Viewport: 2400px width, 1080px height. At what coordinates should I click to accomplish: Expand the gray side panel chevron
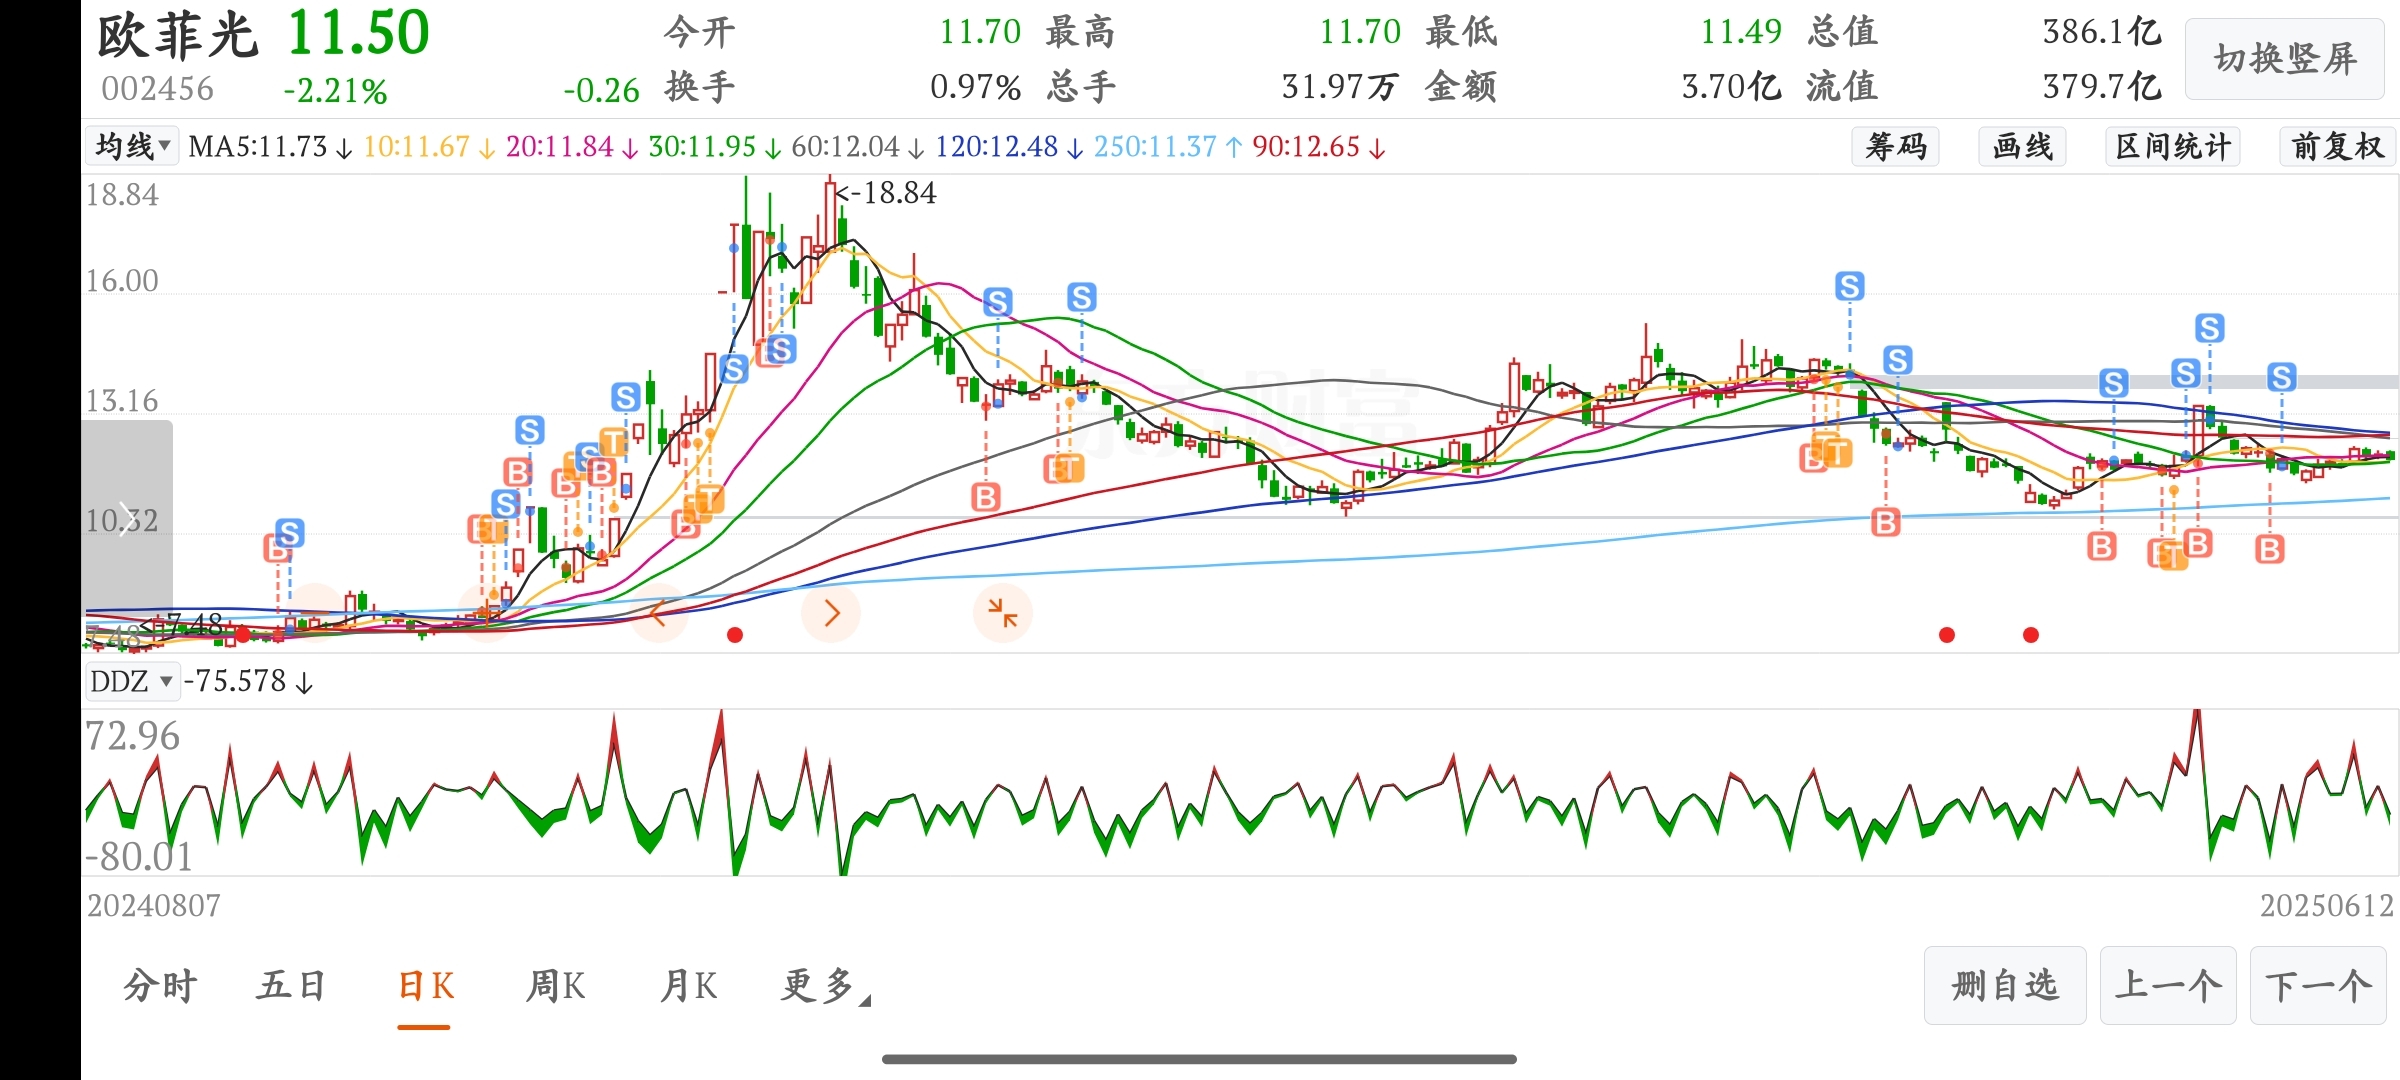pos(126,518)
